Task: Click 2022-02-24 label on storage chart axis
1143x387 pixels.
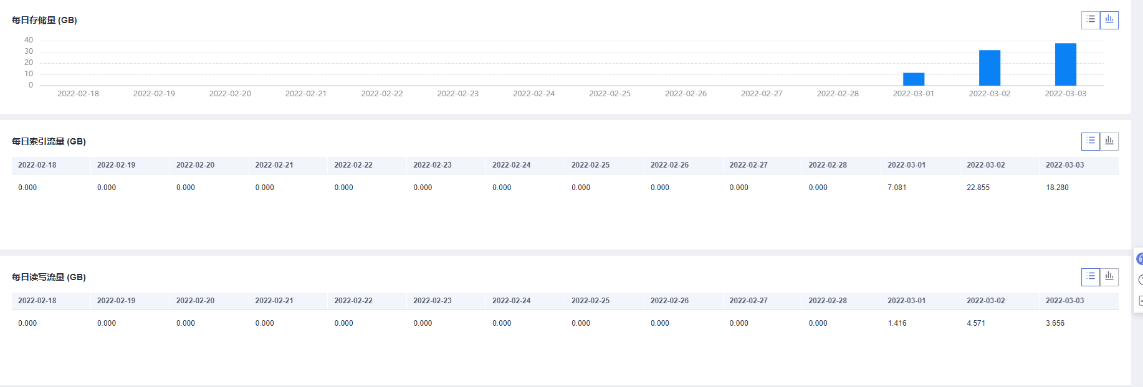Action: pos(534,94)
